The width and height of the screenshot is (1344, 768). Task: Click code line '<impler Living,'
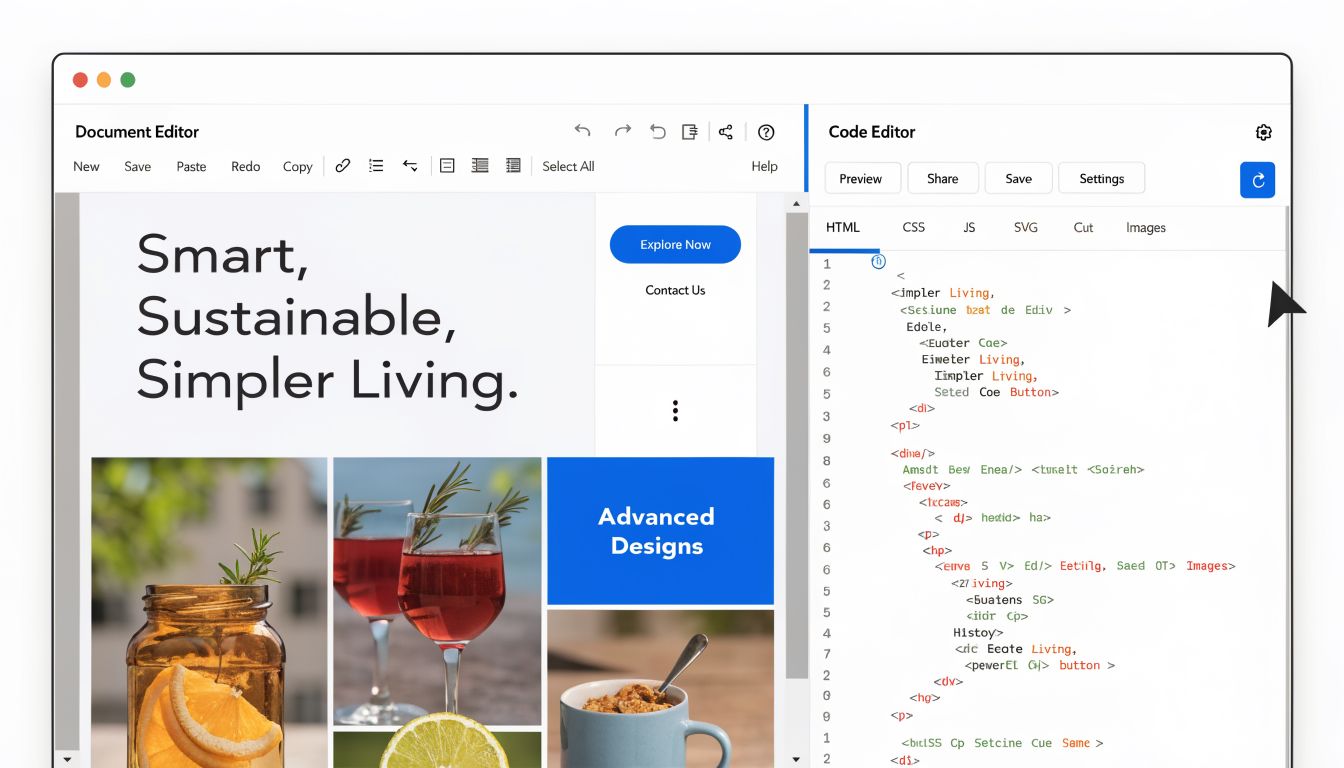coord(942,293)
